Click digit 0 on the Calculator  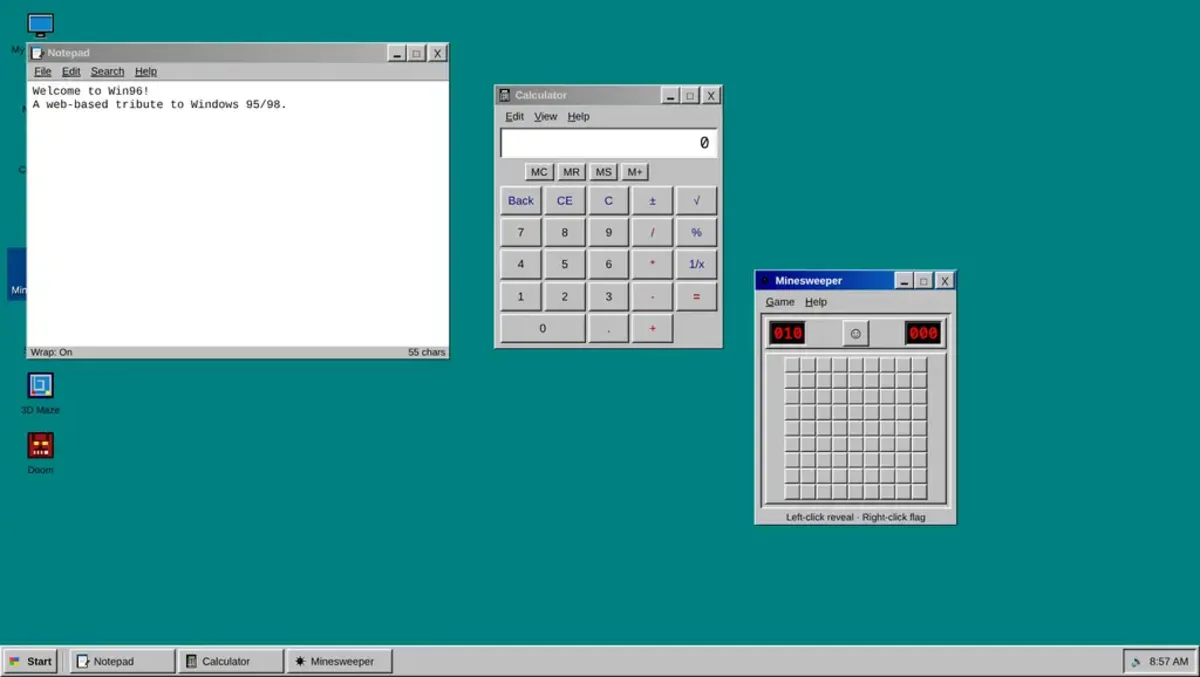tap(543, 328)
